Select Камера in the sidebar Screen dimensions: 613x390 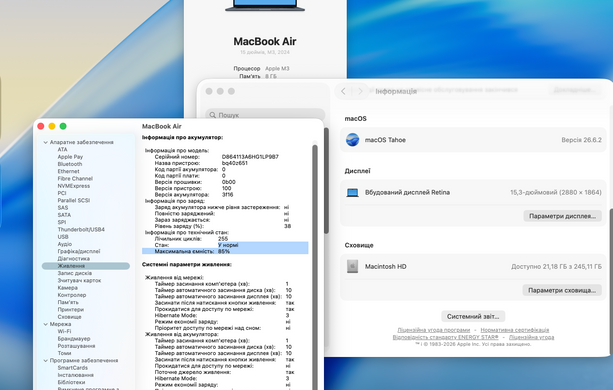pyautogui.click(x=67, y=288)
